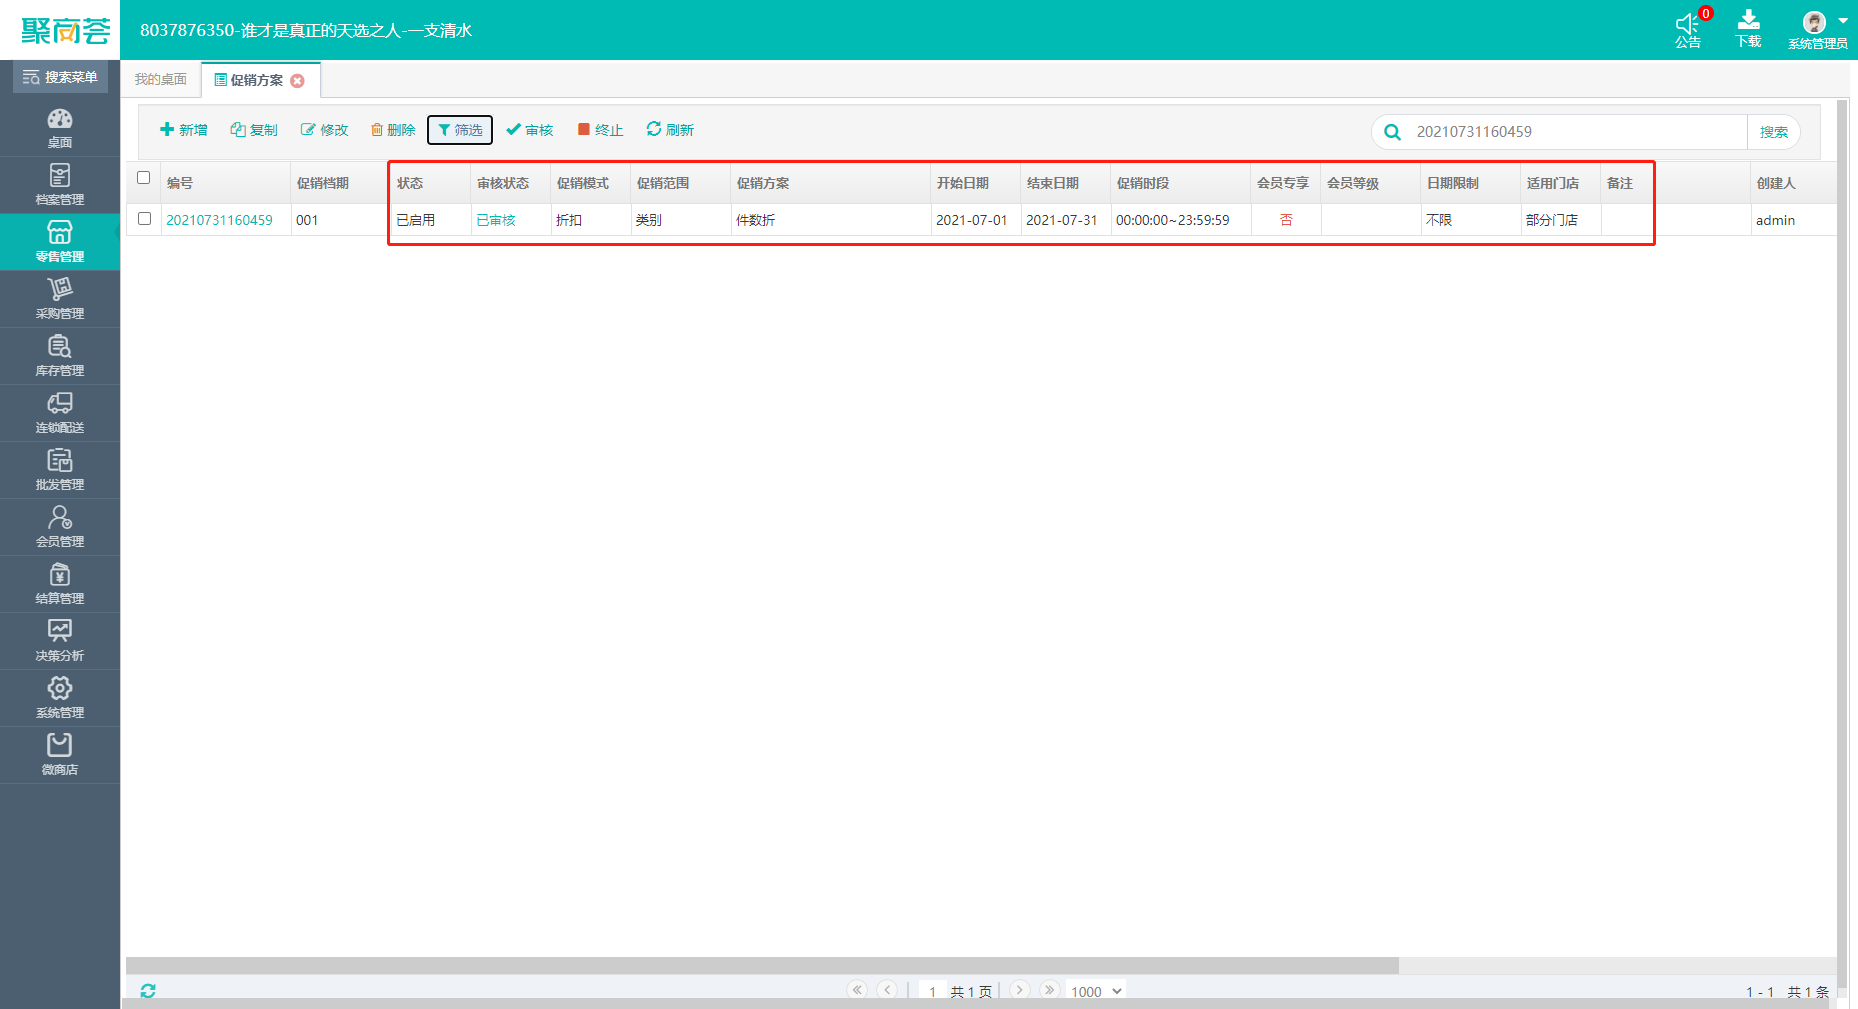The height and width of the screenshot is (1009, 1858).
Task: Go to the last page
Action: click(x=1049, y=989)
